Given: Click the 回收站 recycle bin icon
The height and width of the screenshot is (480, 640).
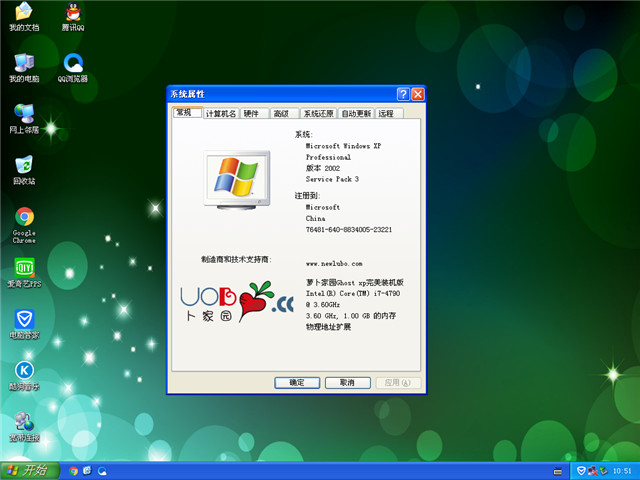Looking at the screenshot, I should (24, 170).
